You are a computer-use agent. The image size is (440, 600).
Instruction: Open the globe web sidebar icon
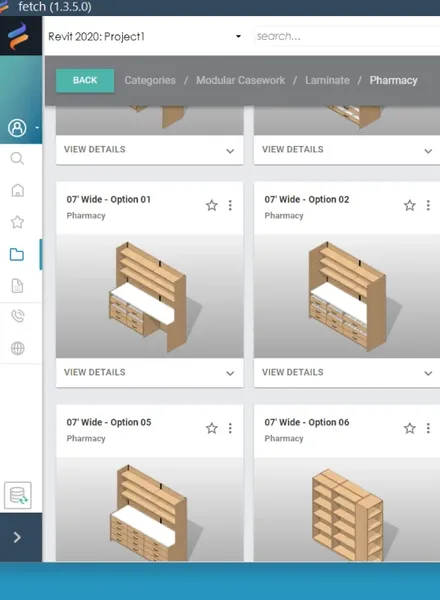coord(18,348)
